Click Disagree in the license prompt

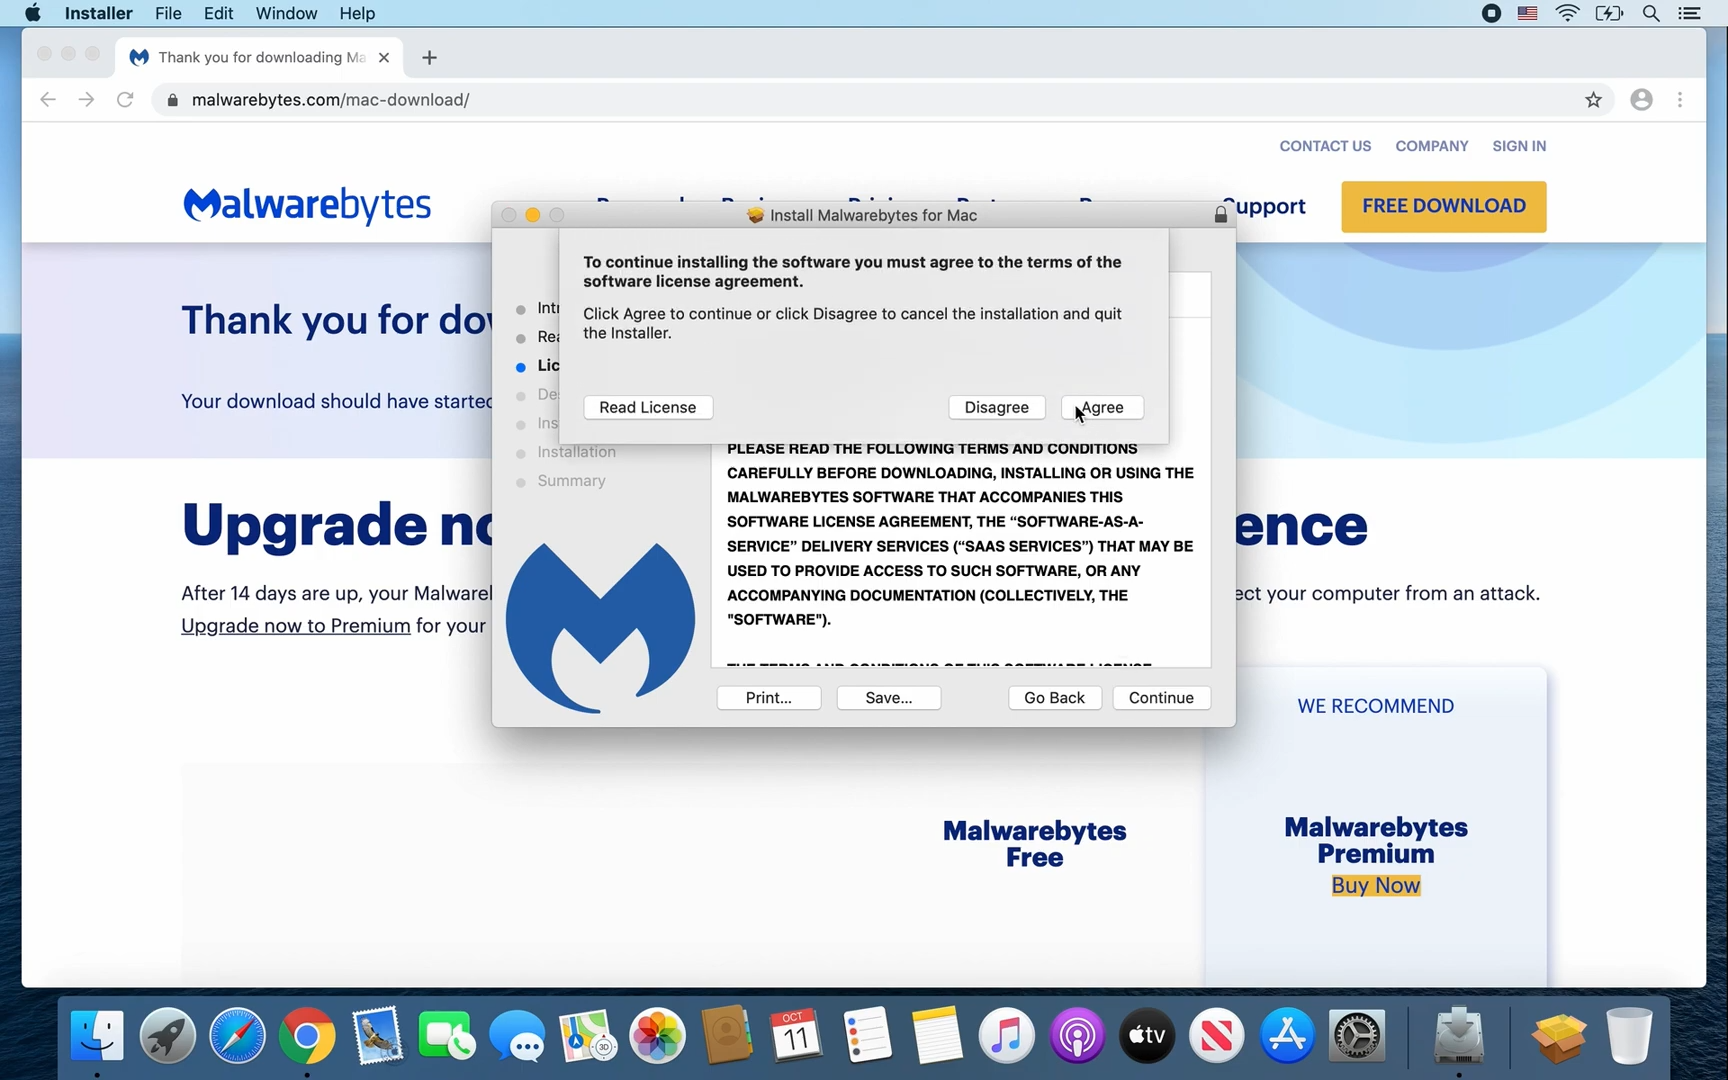(x=997, y=407)
